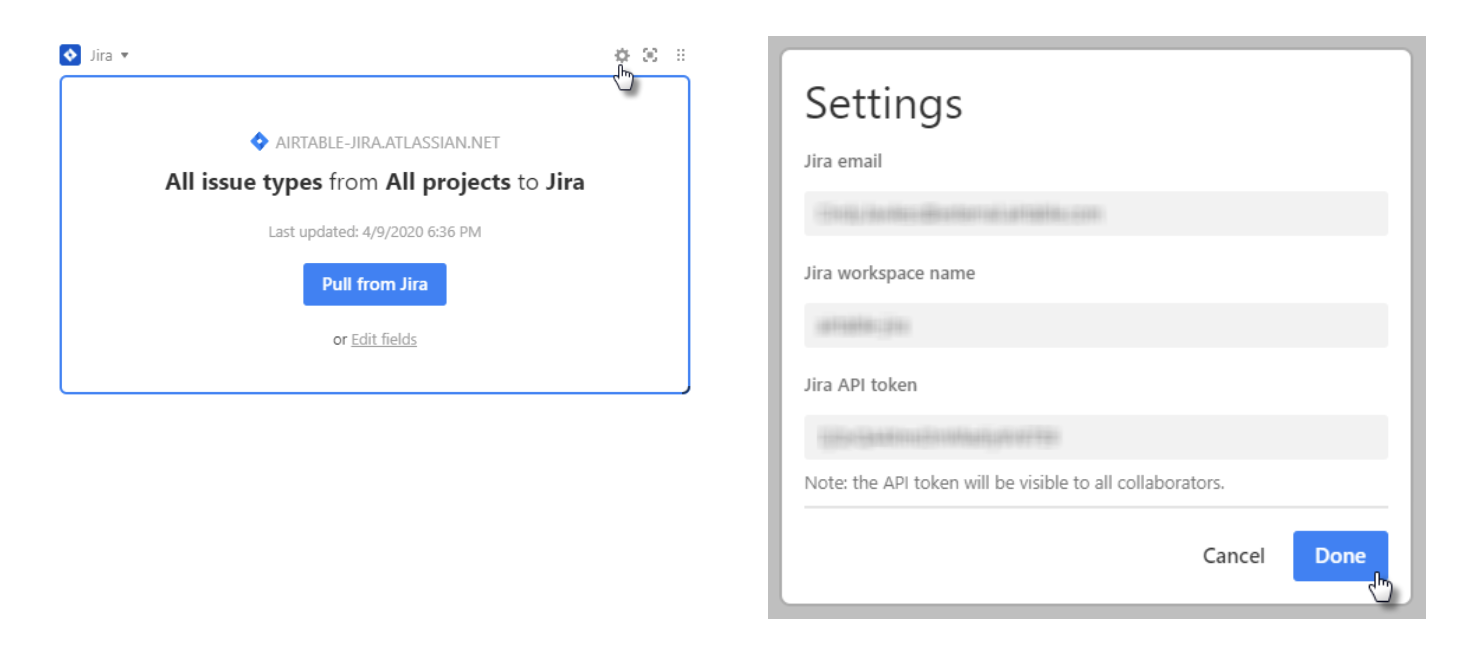Focus the Jira workspace name field
Image resolution: width=1479 pixels, height=666 pixels.
click(x=1096, y=325)
